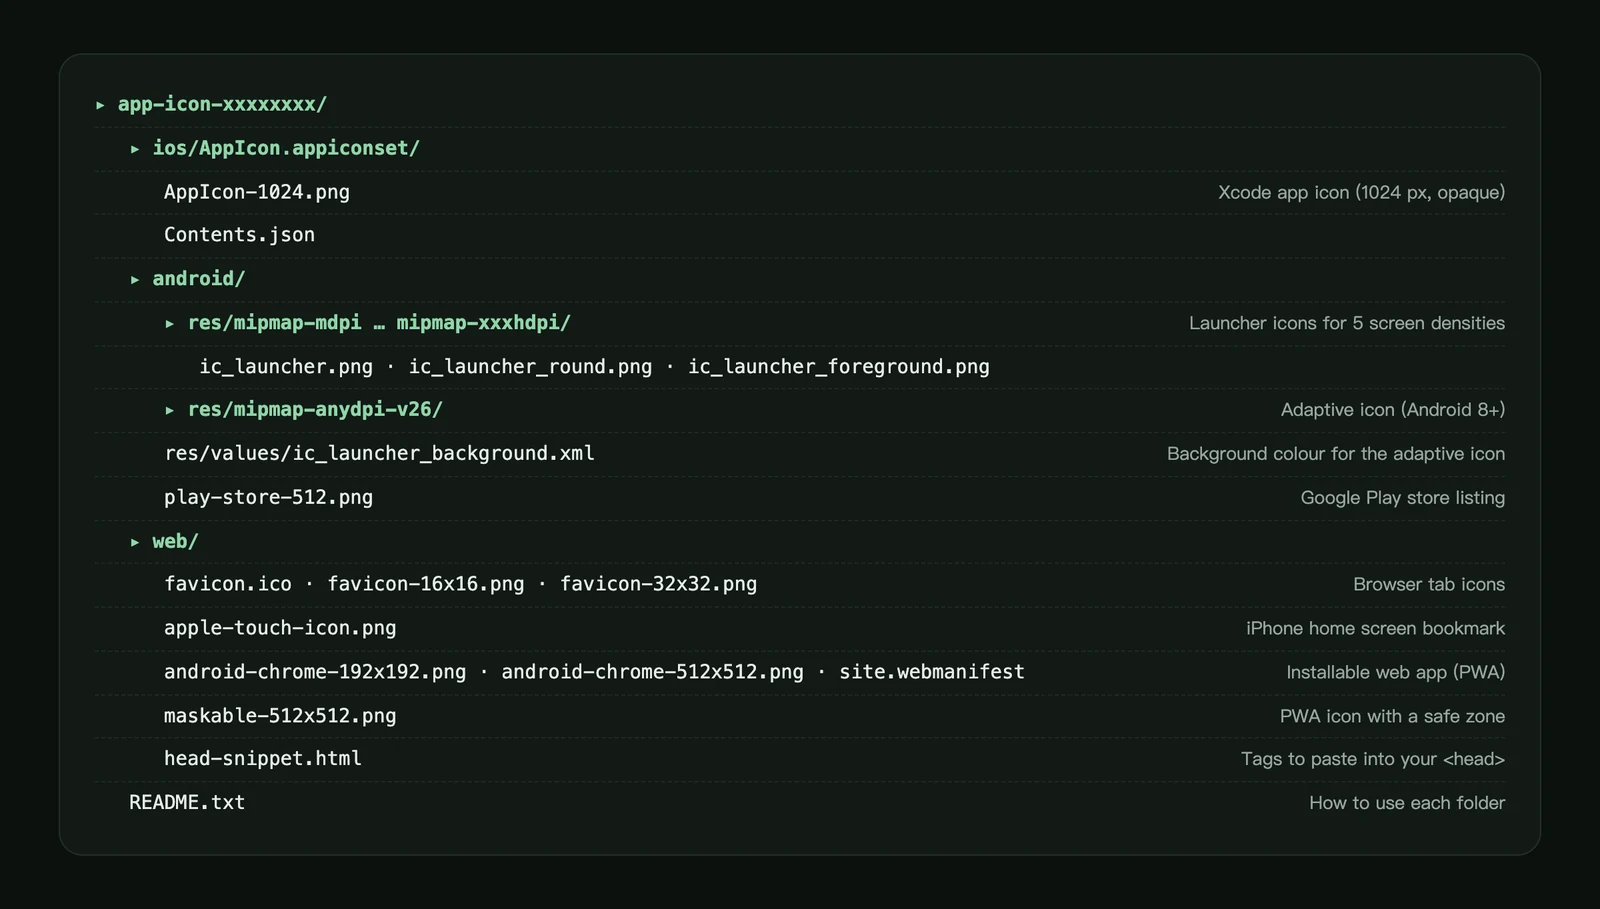
Task: Click 'How to use each folder' description
Action: point(1407,803)
